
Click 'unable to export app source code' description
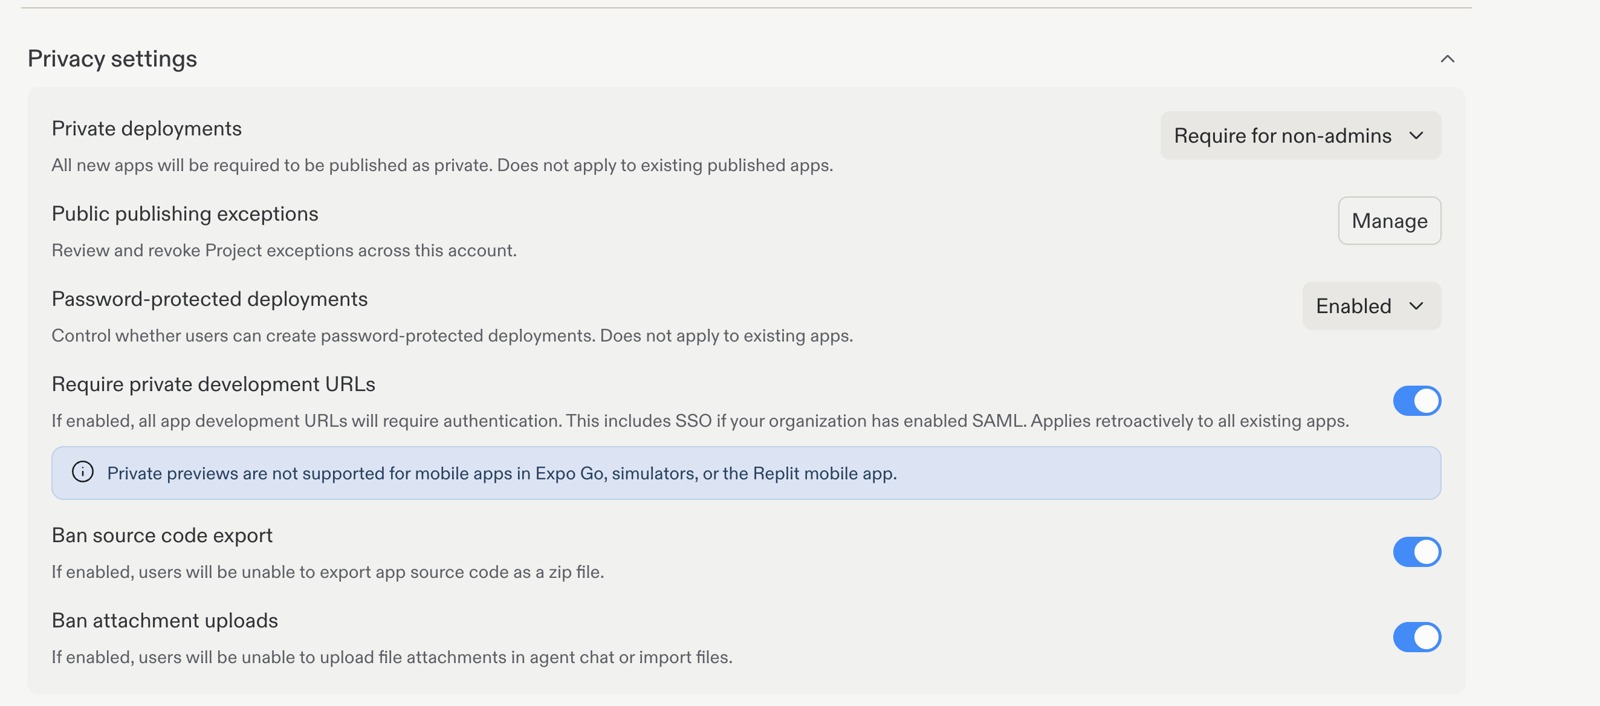pyautogui.click(x=328, y=572)
